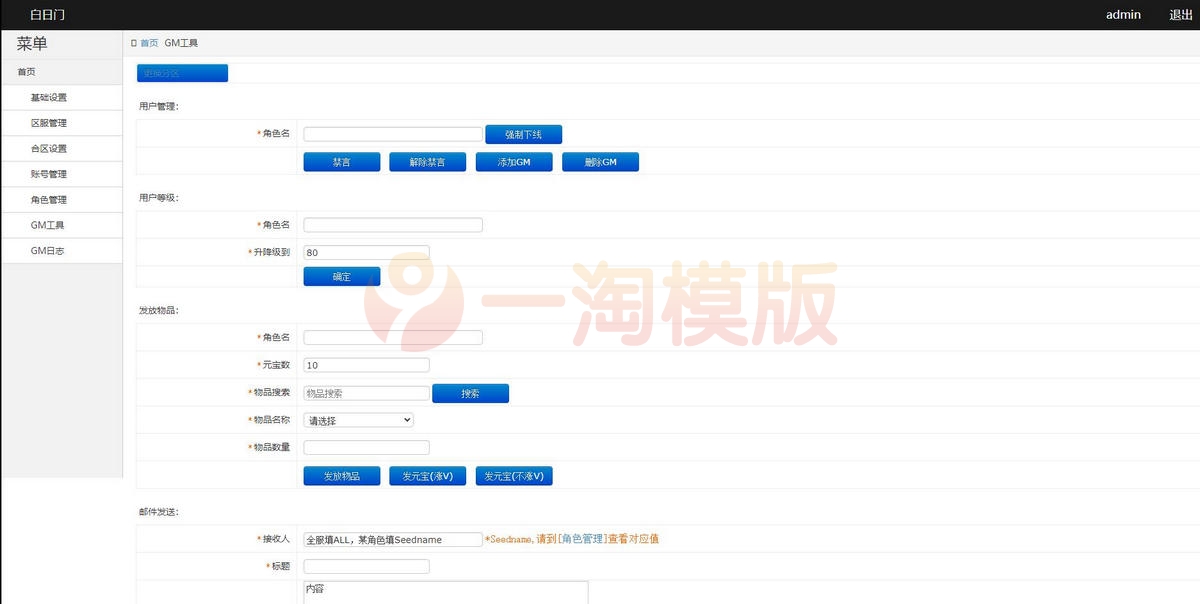Click the 首页 breadcrumb link
Viewport: 1200px width, 604px height.
point(148,42)
